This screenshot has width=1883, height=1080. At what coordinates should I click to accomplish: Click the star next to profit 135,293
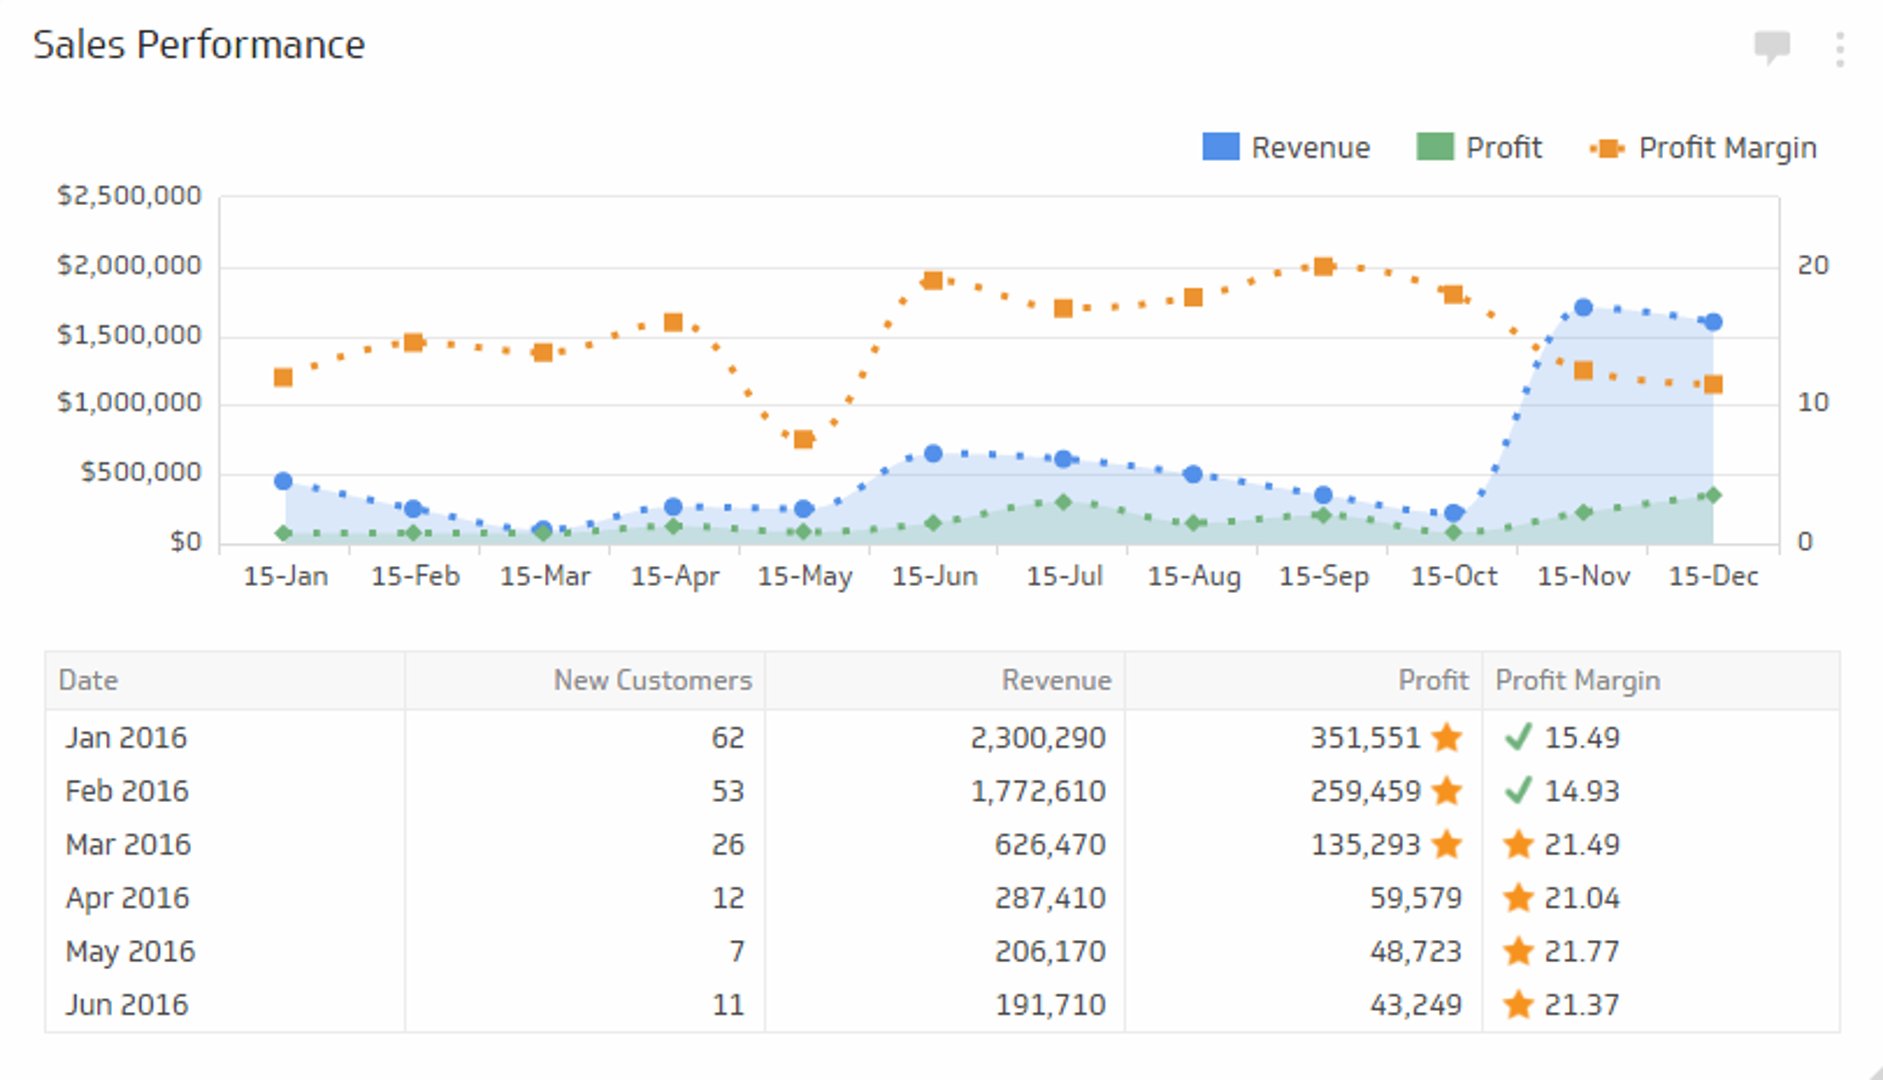(1446, 845)
